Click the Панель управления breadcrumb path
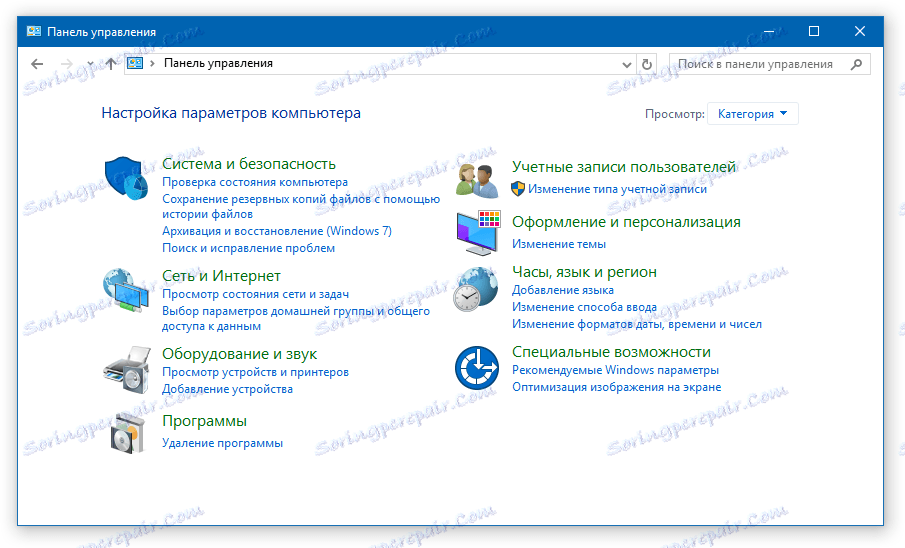Screen dimensions: 905x548 point(218,63)
